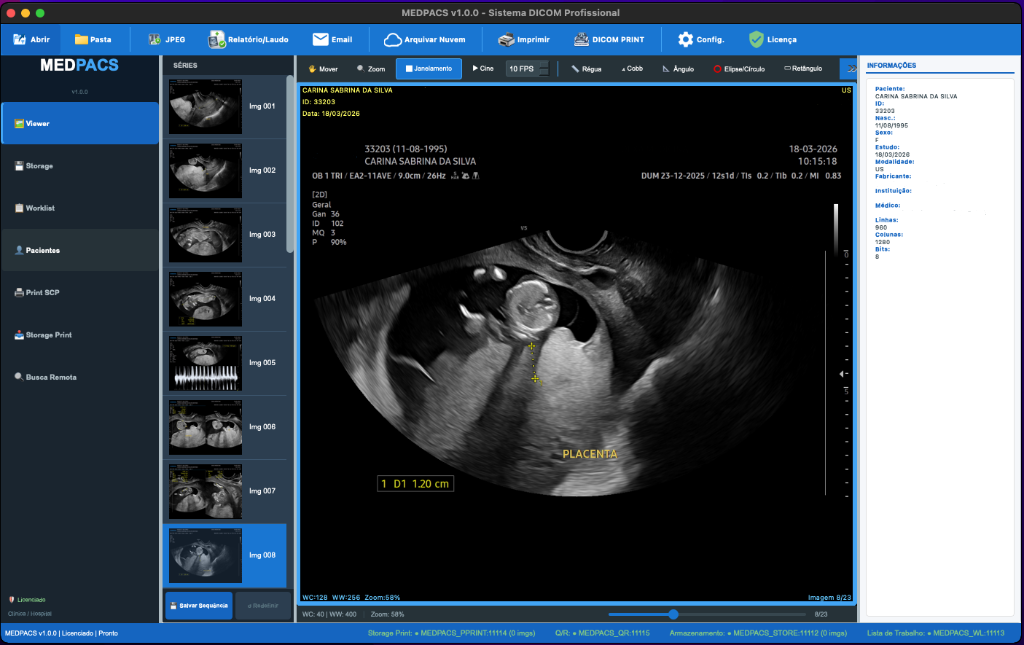Click the Armazenamento MEDPACS_STORE status
The height and width of the screenshot is (645, 1024).
758,633
